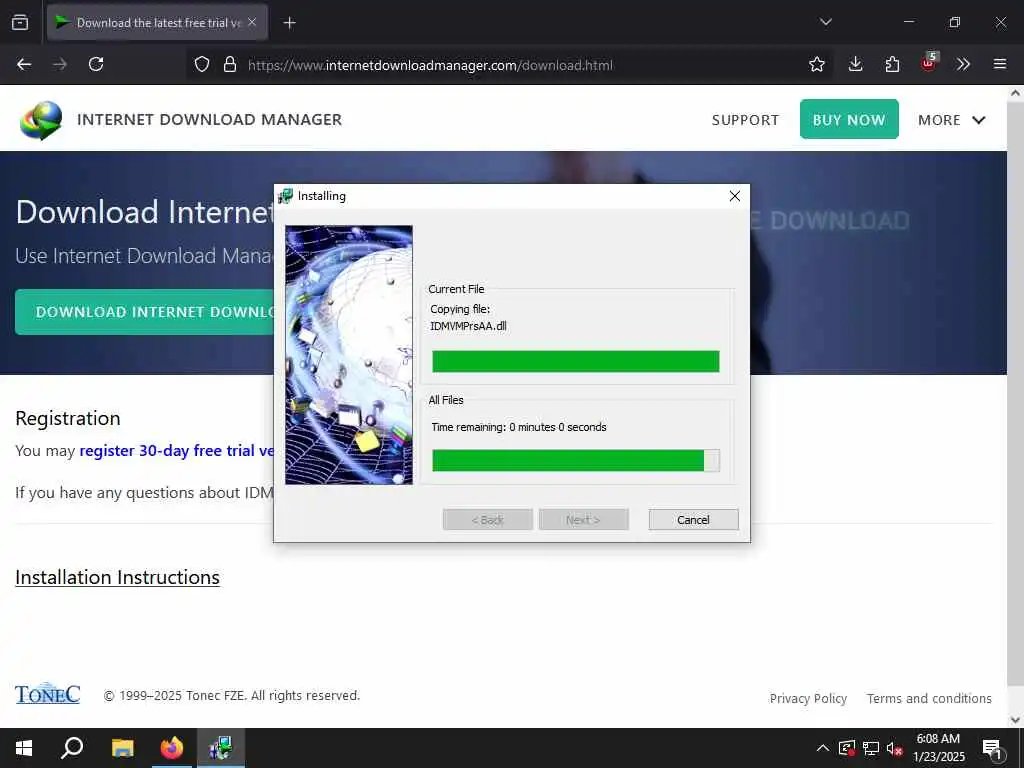Switch to Firefox in the taskbar
Image resolution: width=1024 pixels, height=768 pixels.
(172, 748)
